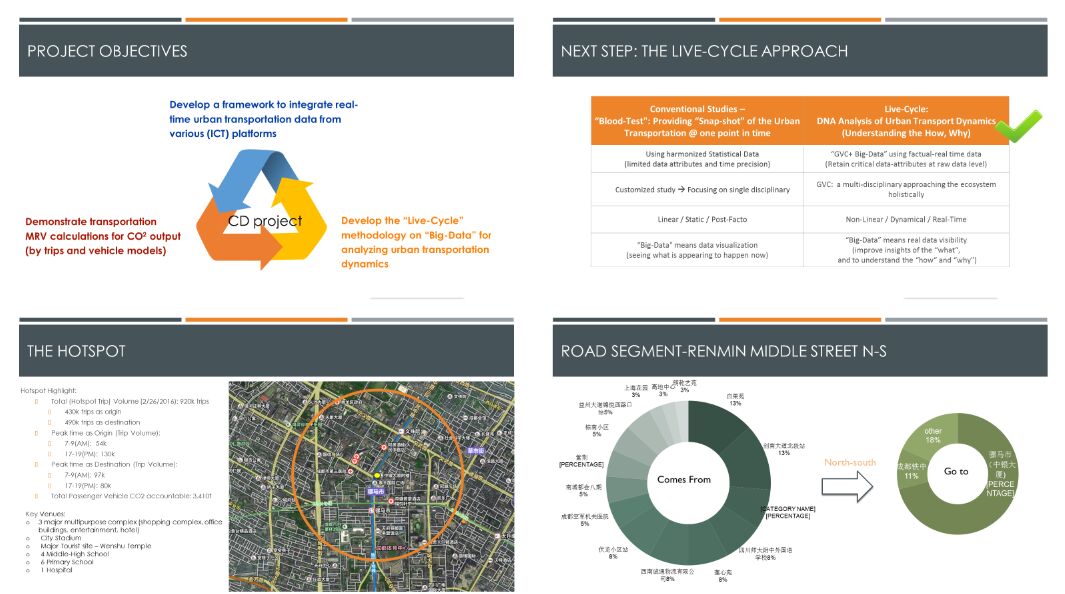Click the "Linear / Static / Post-Facto" table cell
Screen dimensions: 1065x594
(x=697, y=218)
